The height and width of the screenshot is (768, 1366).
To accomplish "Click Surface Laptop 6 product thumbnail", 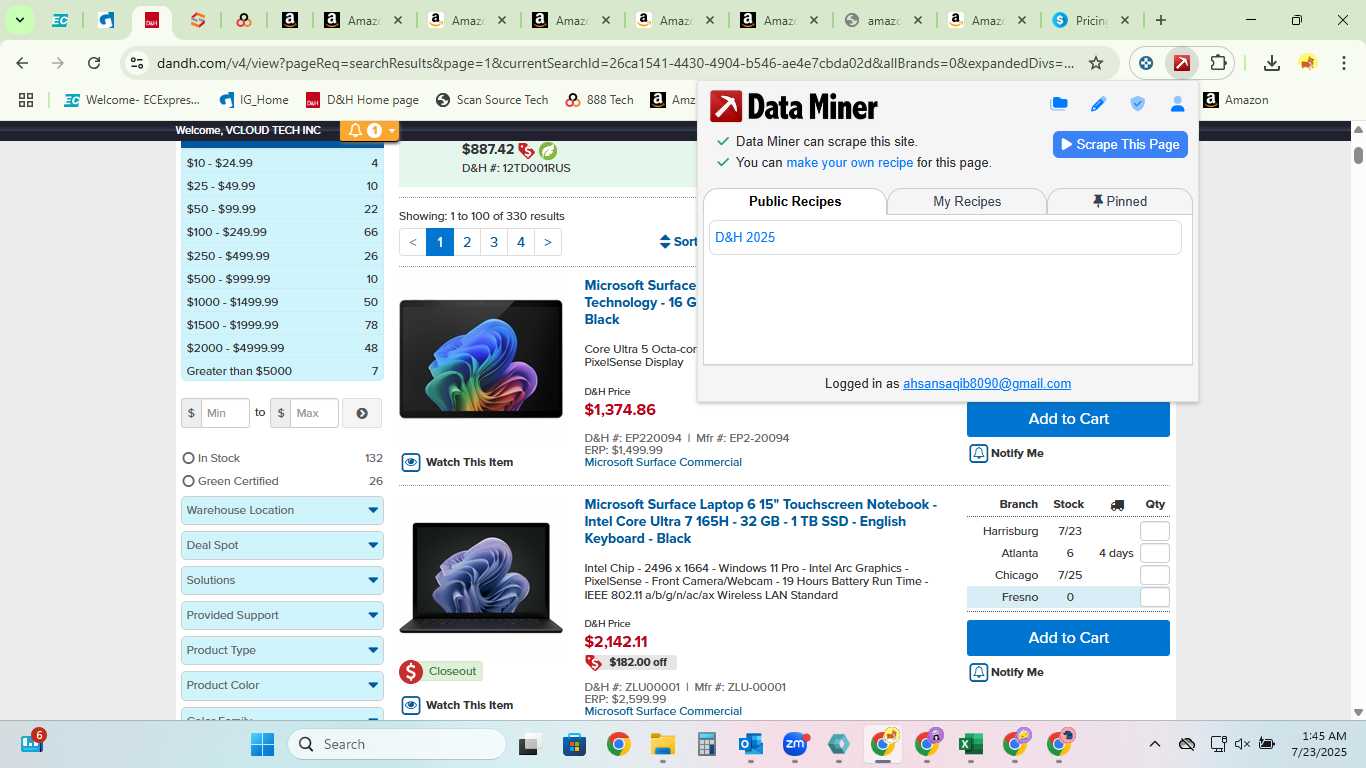I will tap(481, 578).
